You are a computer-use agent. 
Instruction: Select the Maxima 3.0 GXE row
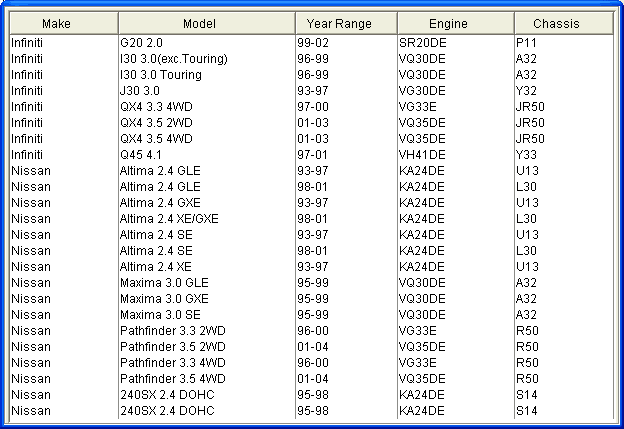(312, 298)
